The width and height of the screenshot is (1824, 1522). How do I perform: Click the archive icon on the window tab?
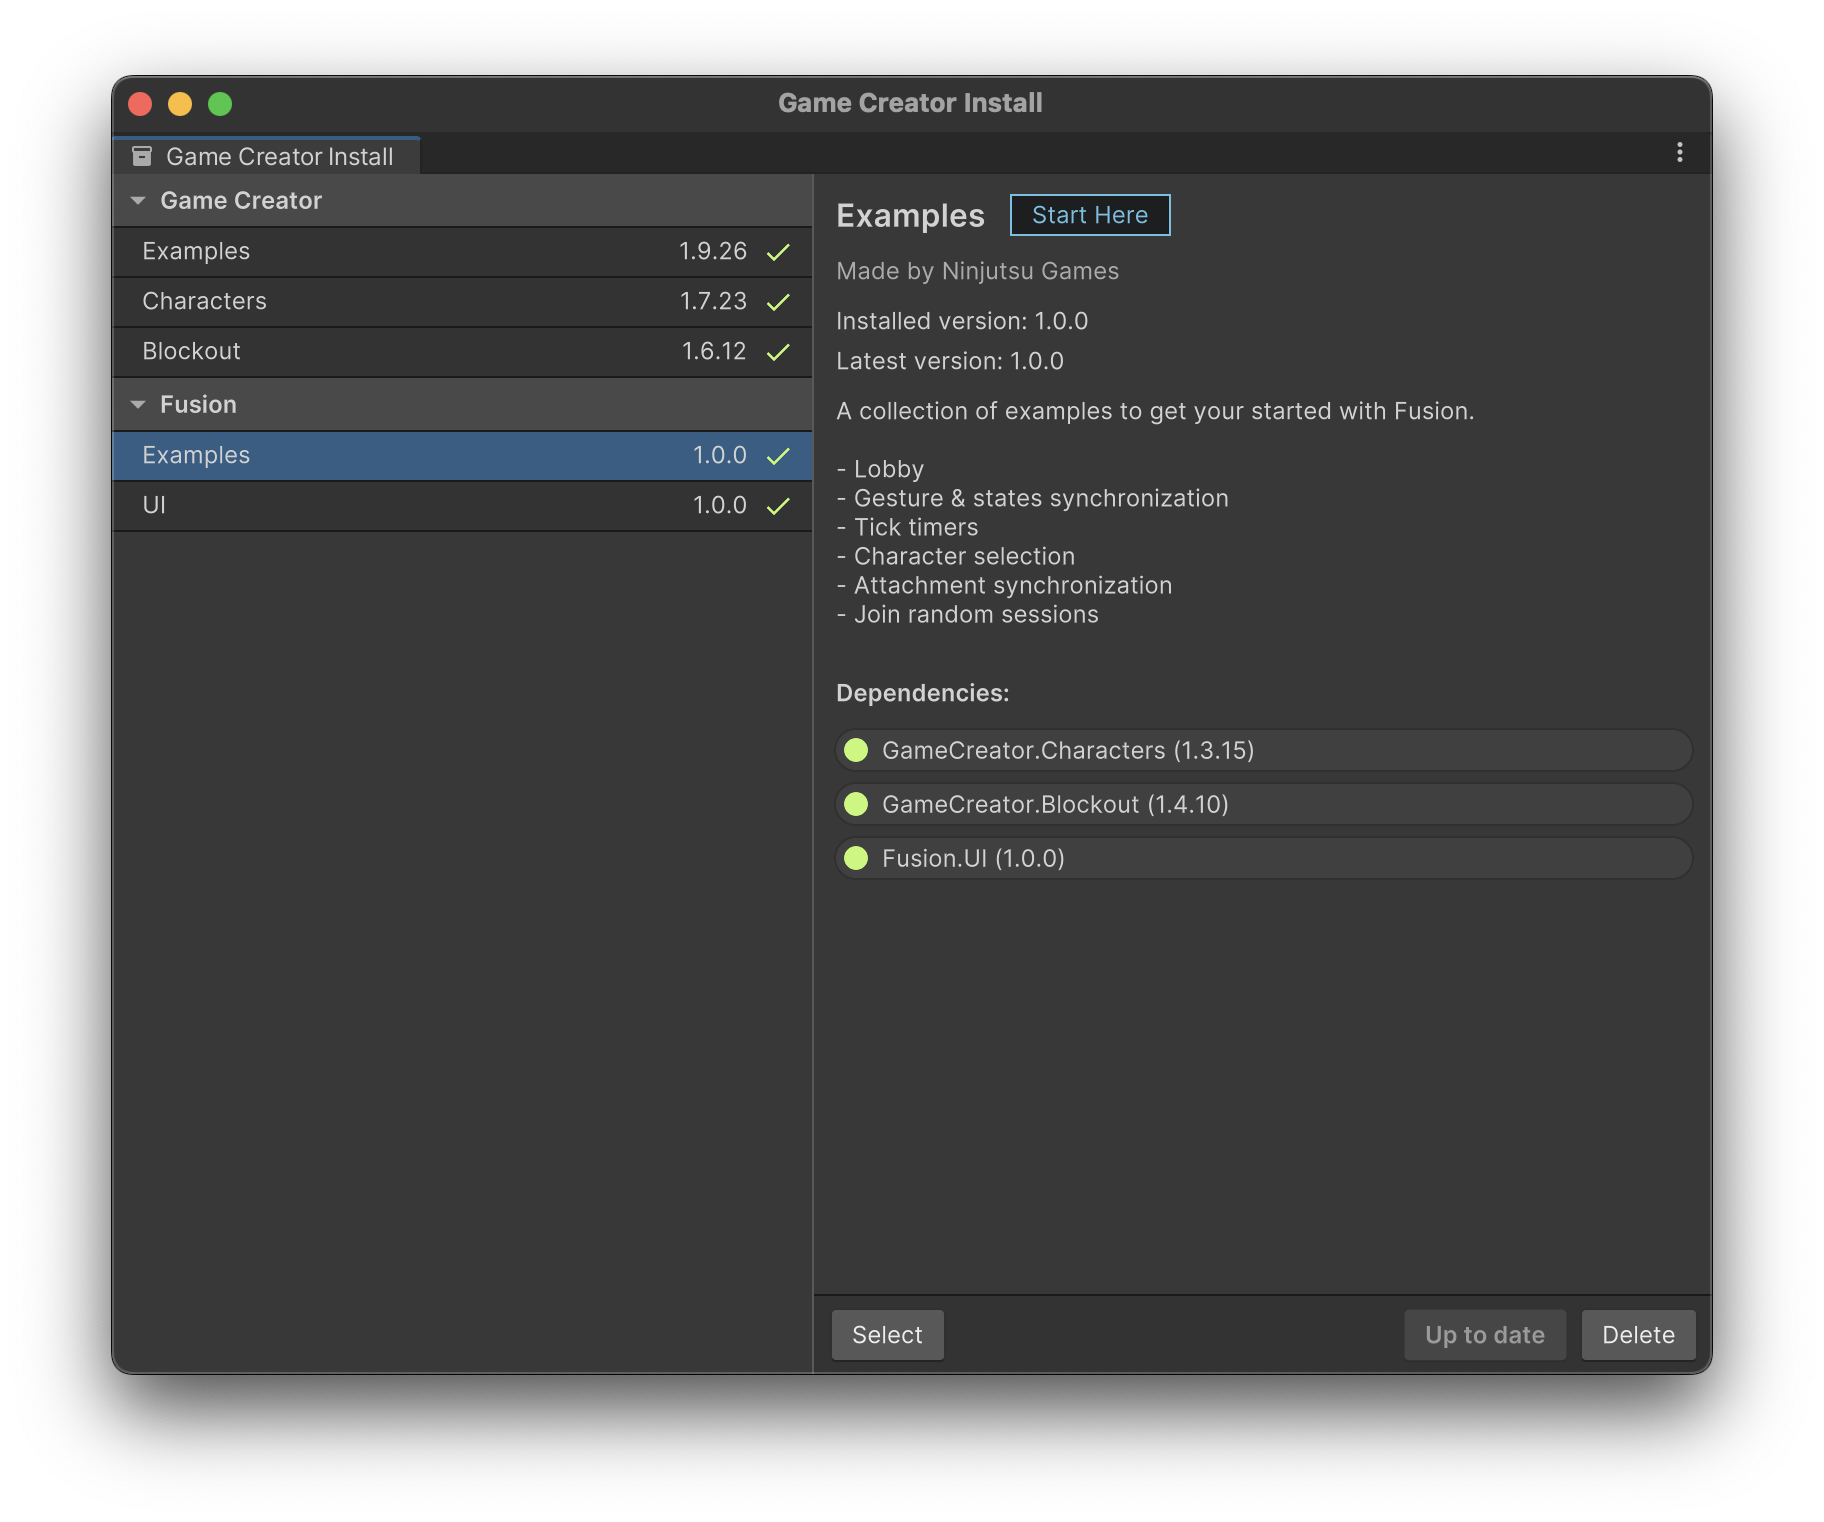pos(142,156)
